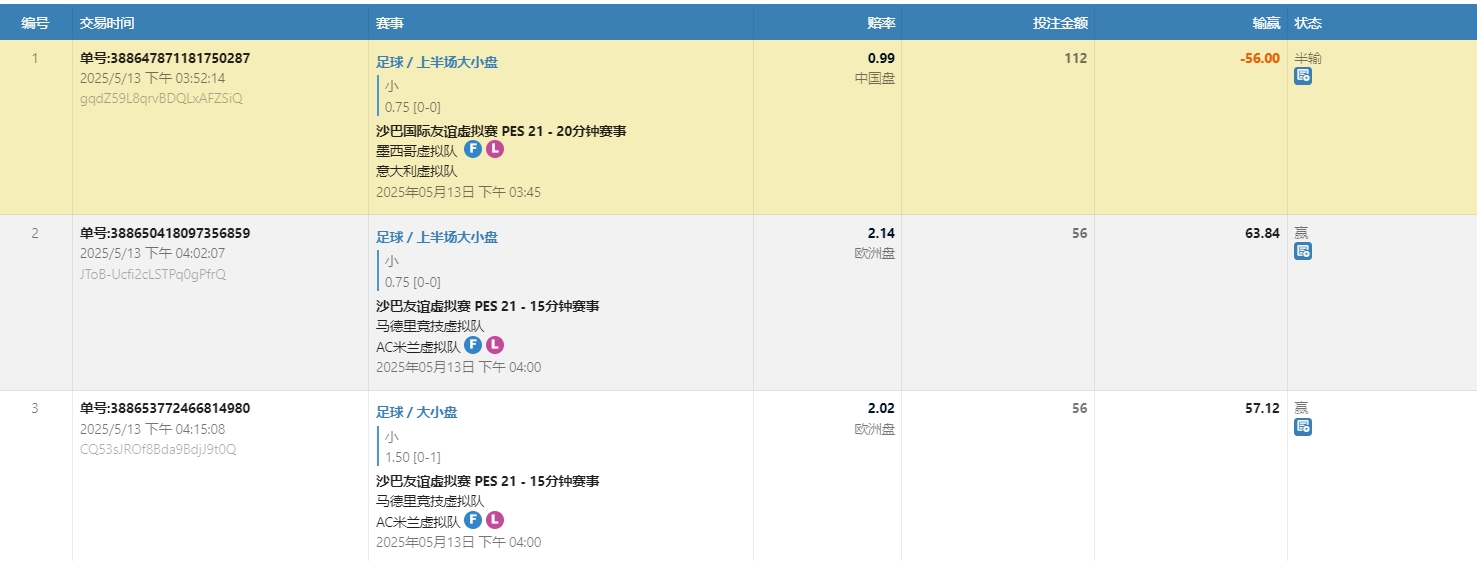Sort by the 交易时间 column header
The image size is (1477, 561).
107,22
